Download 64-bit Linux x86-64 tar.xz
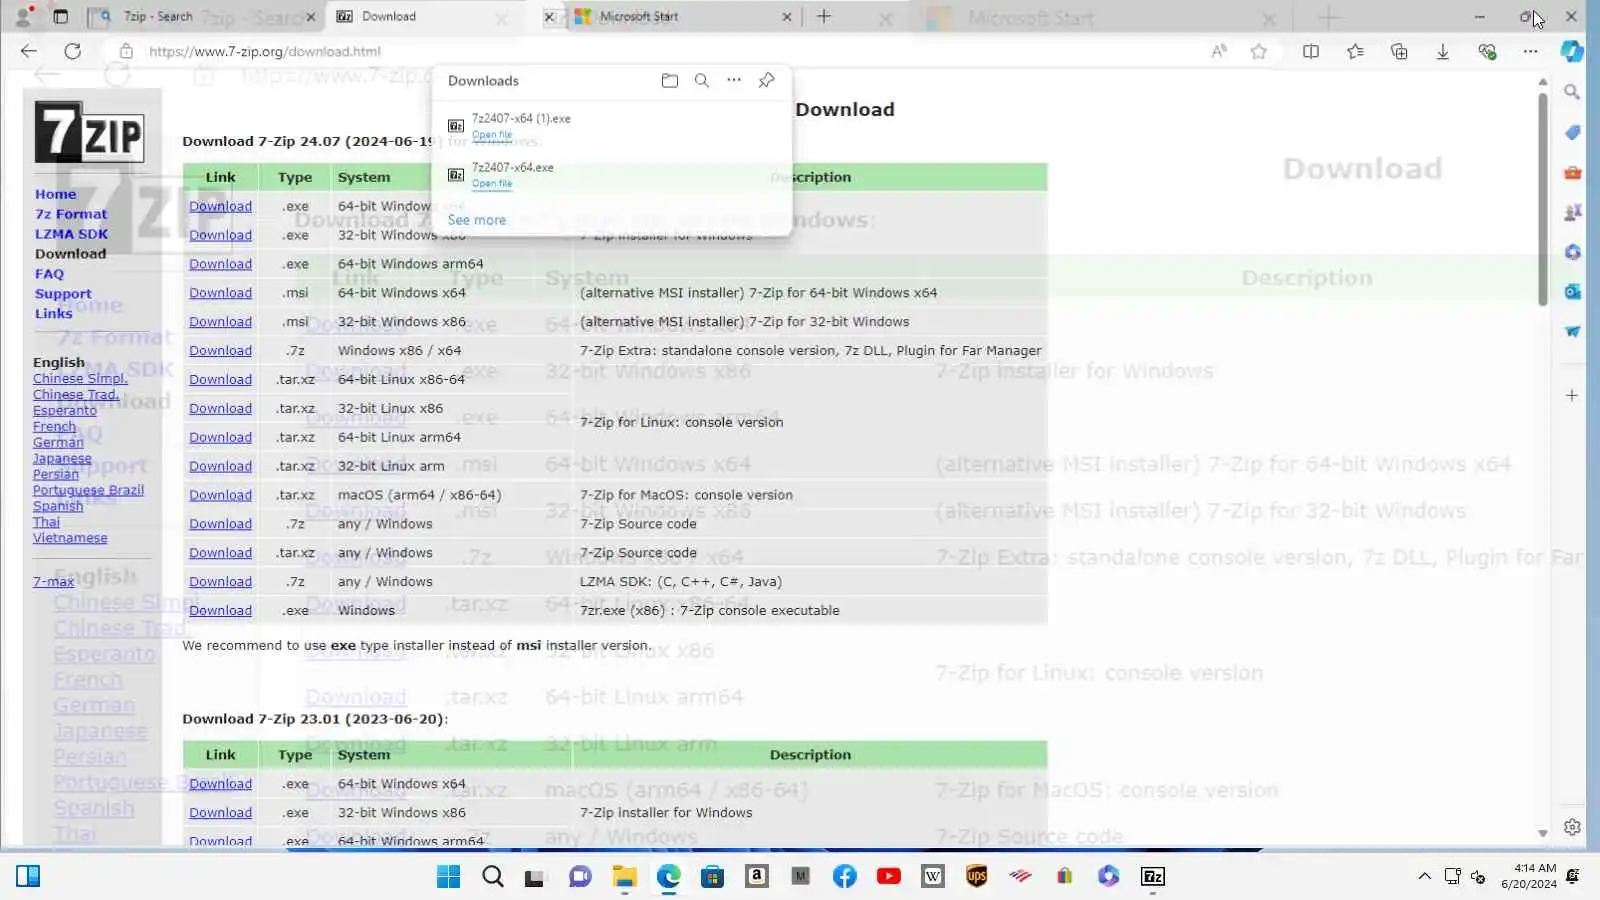This screenshot has height=900, width=1600. [x=220, y=380]
